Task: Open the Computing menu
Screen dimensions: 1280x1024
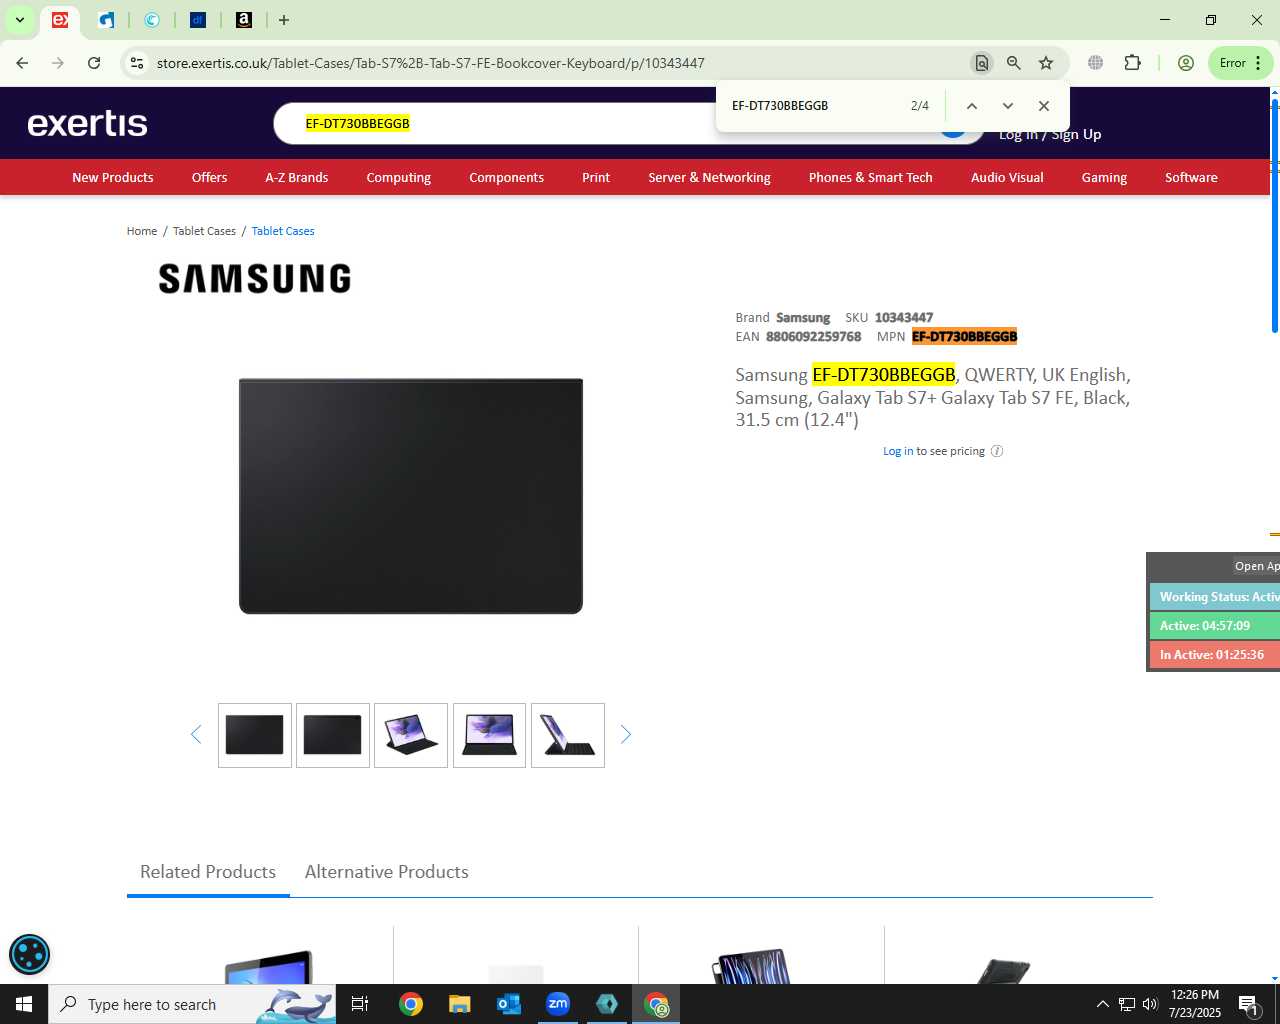Action: click(x=398, y=177)
